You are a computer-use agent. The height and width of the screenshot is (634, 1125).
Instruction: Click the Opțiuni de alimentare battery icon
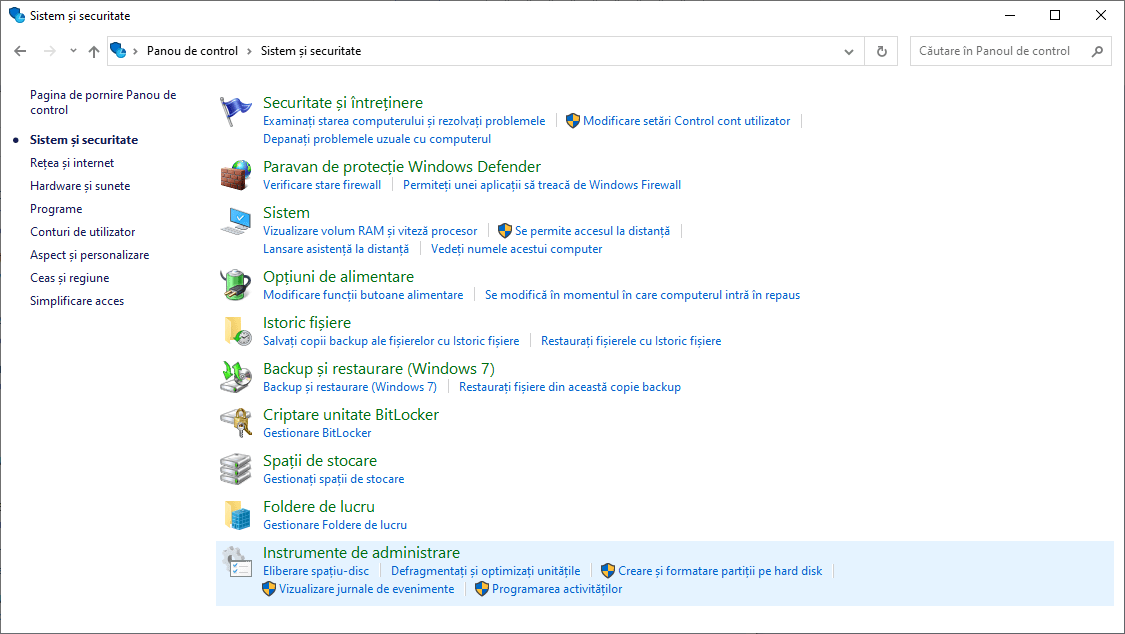[236, 285]
